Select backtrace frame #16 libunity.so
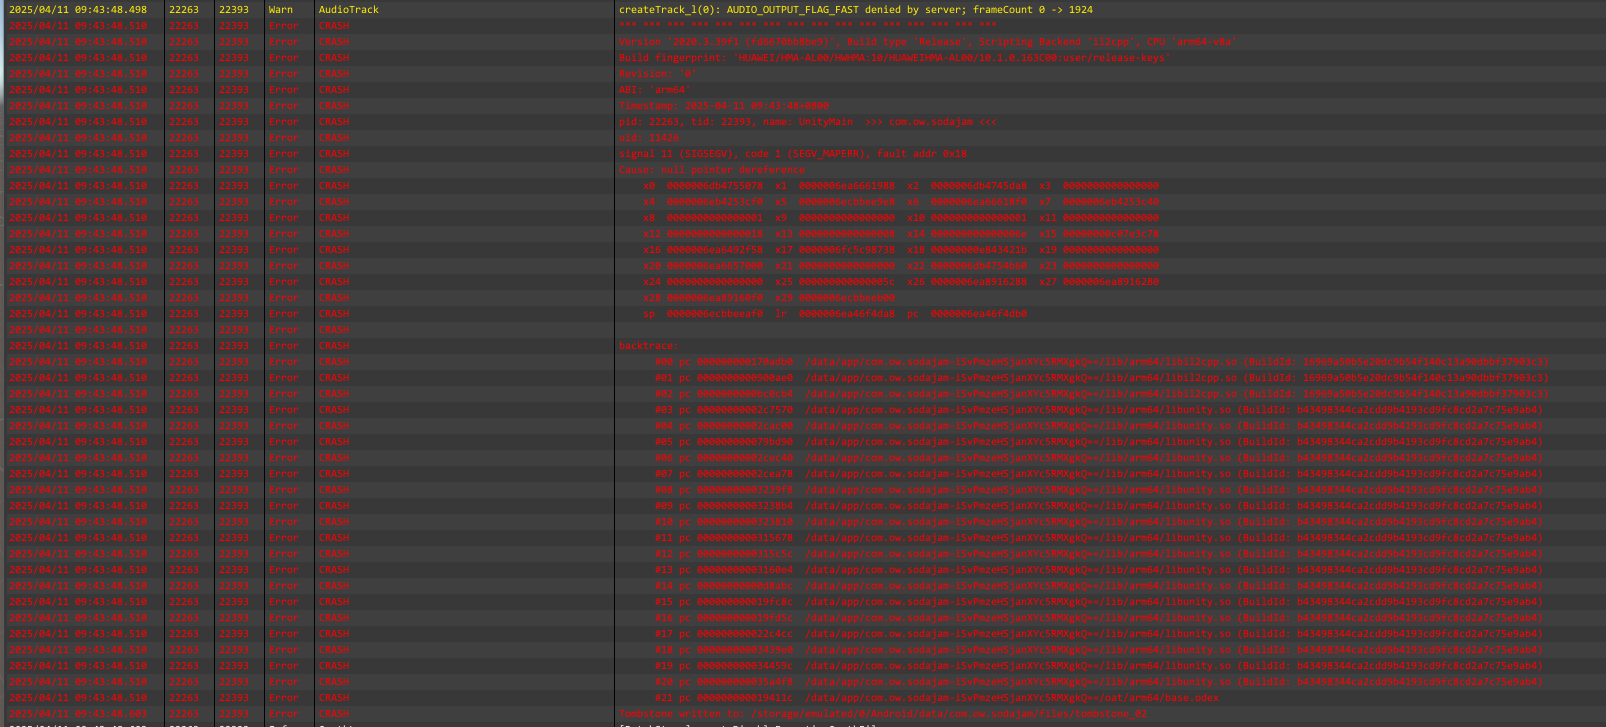 coord(1099,618)
